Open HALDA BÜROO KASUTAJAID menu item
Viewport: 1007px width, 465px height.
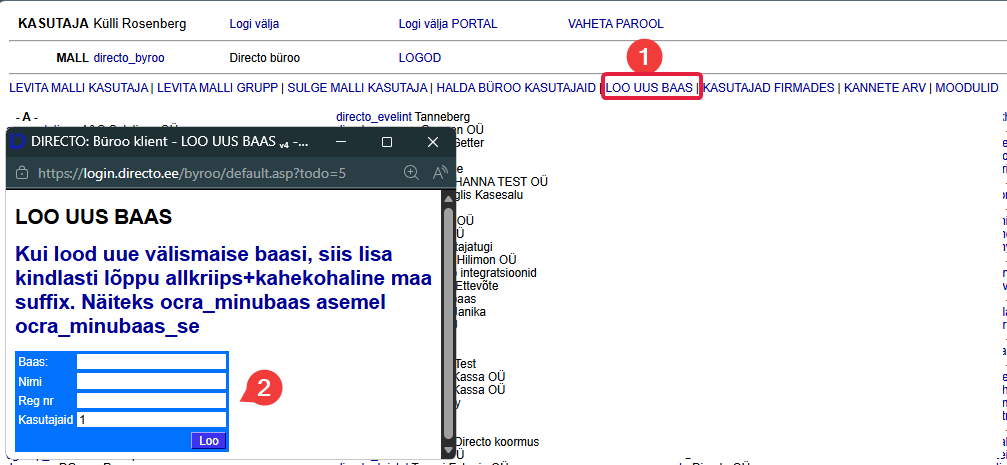click(518, 88)
